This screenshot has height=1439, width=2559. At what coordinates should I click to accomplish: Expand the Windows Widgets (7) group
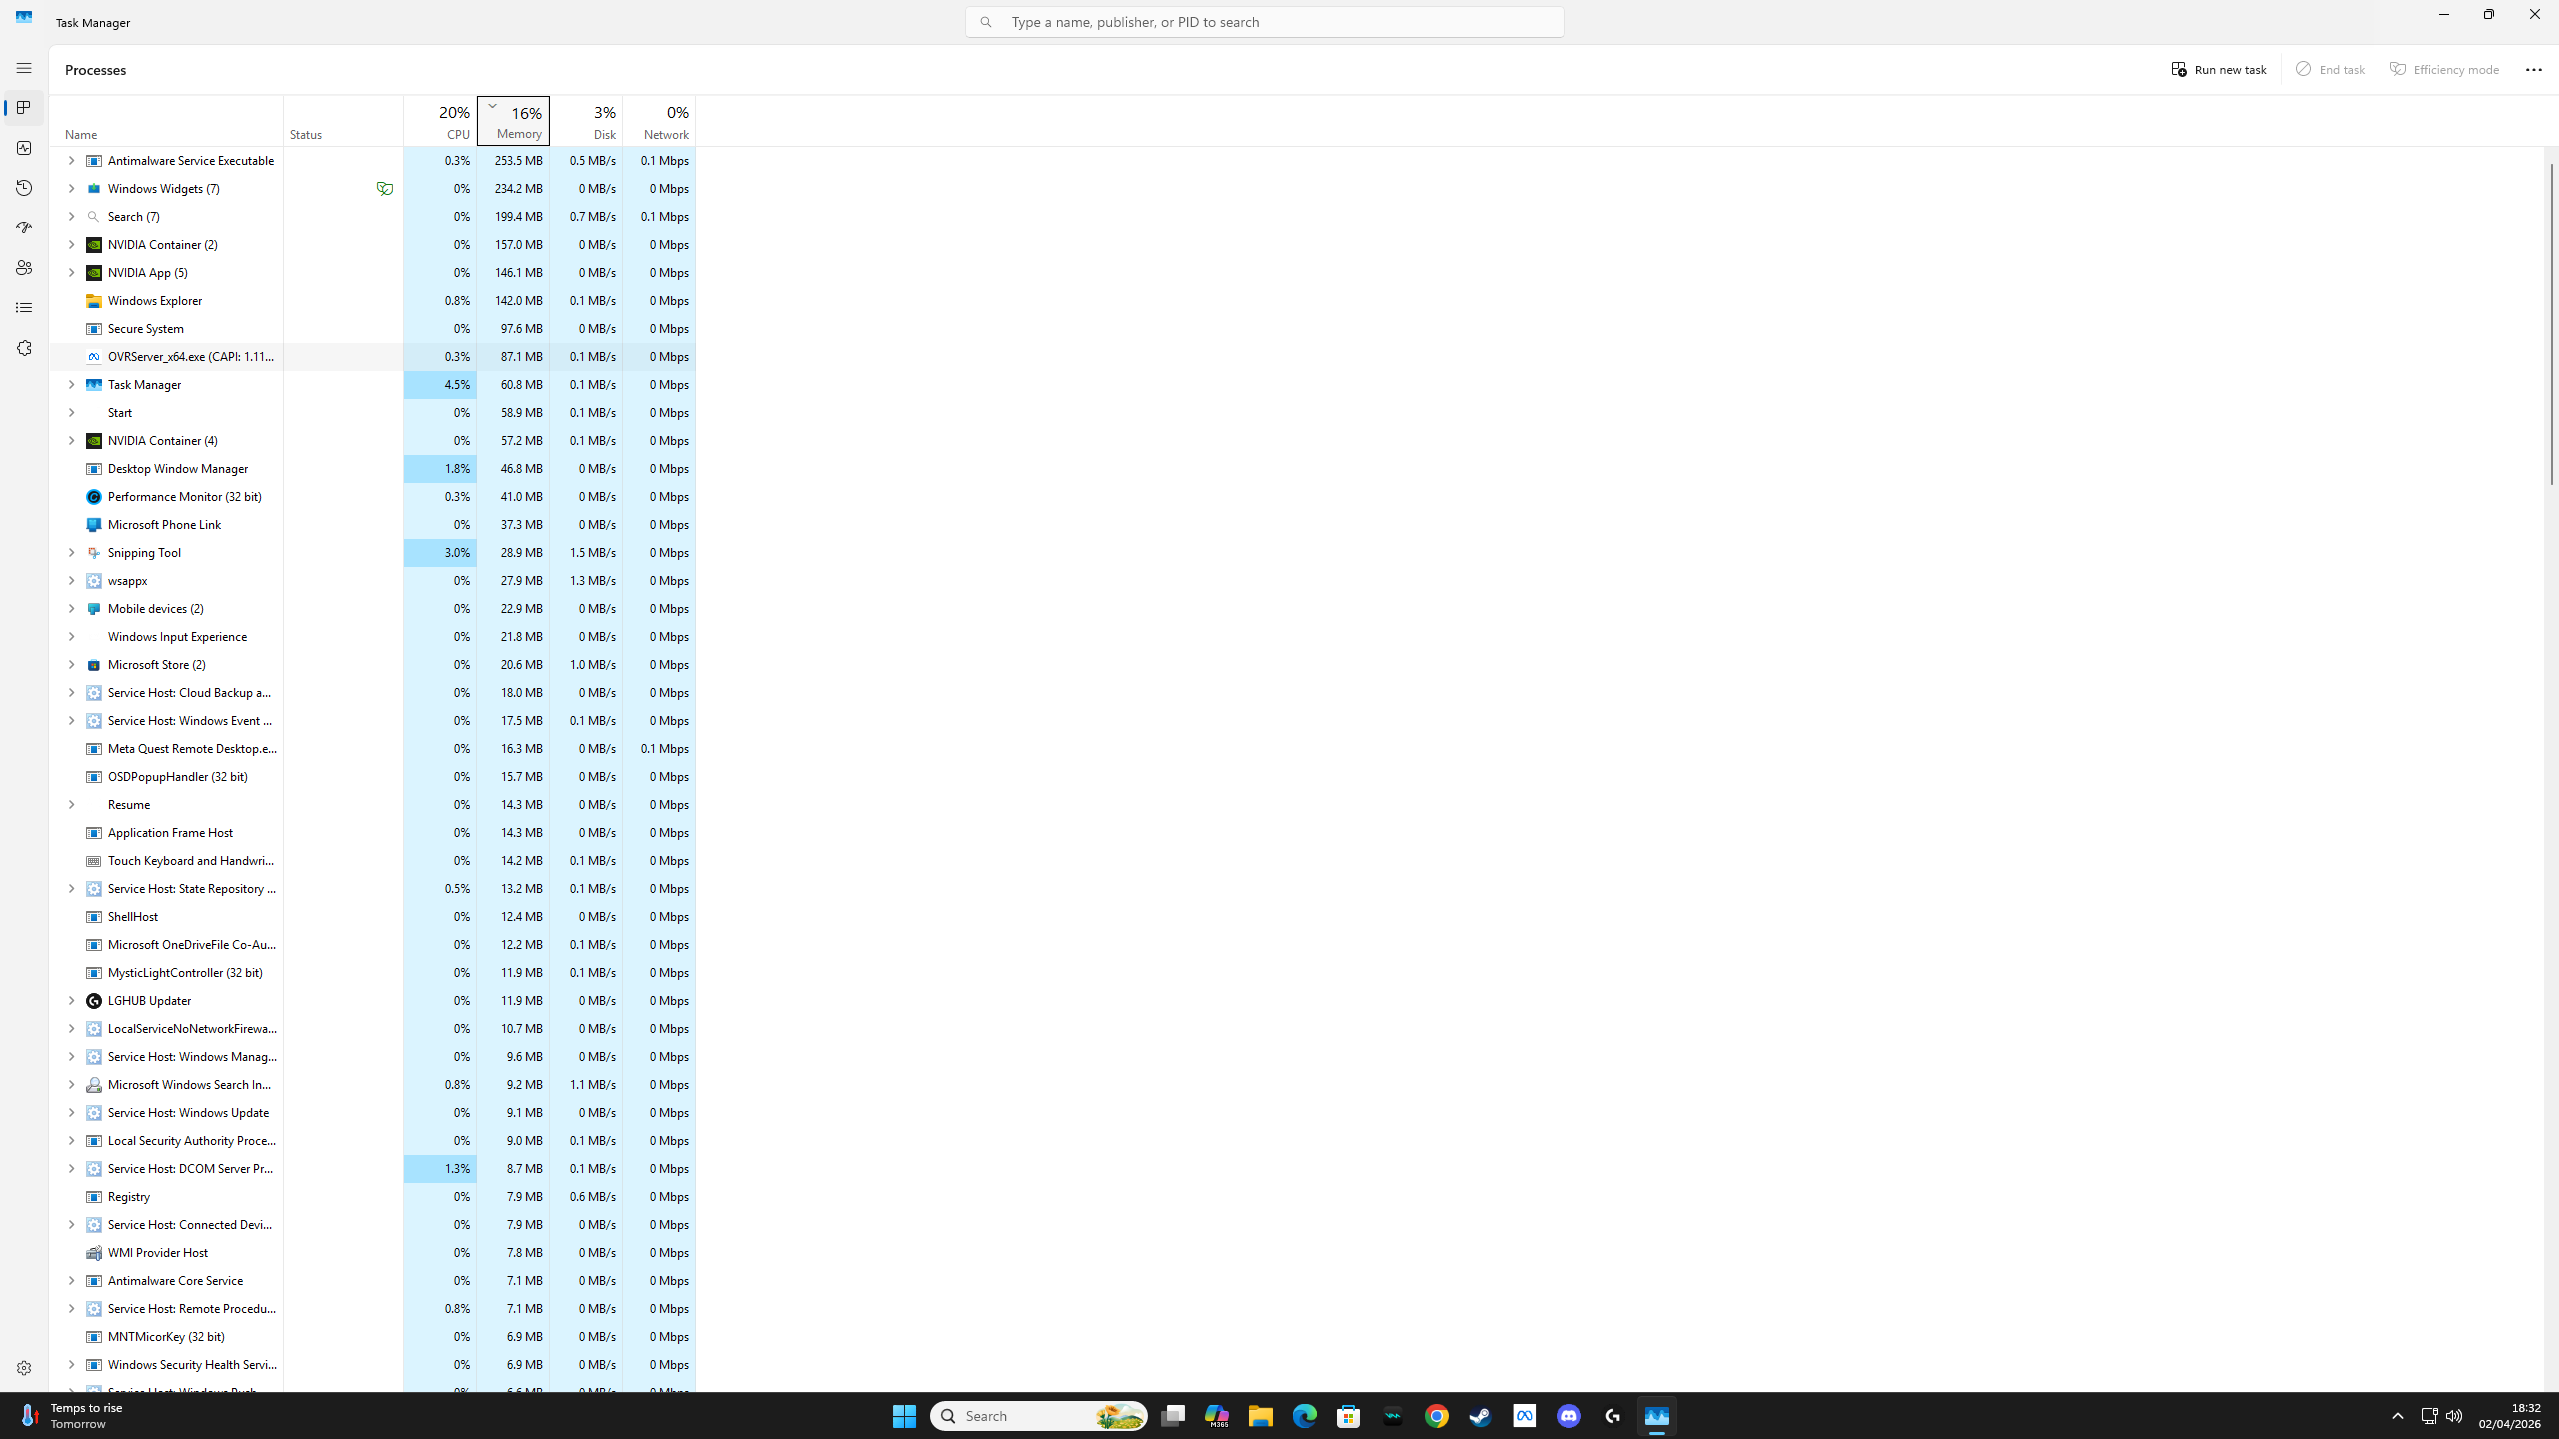pyautogui.click(x=71, y=188)
